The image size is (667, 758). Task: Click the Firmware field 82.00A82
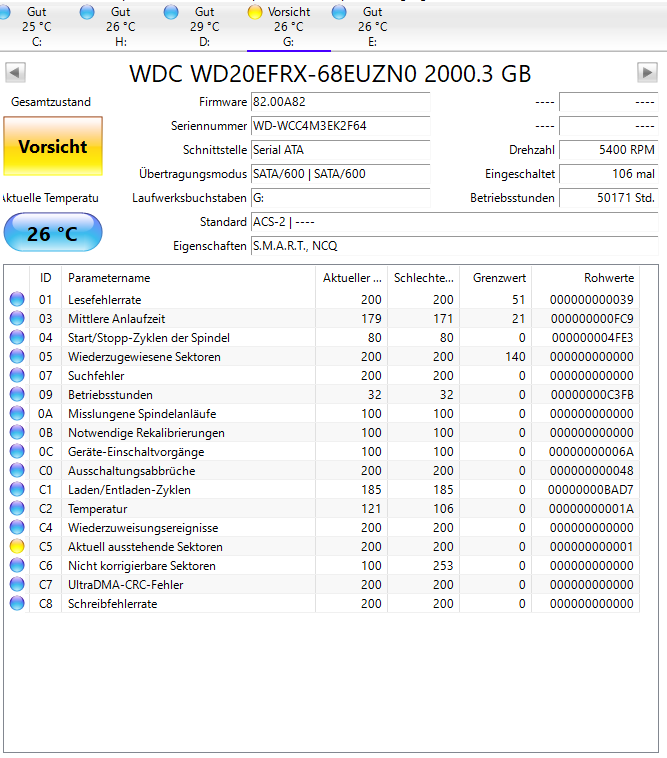(340, 102)
